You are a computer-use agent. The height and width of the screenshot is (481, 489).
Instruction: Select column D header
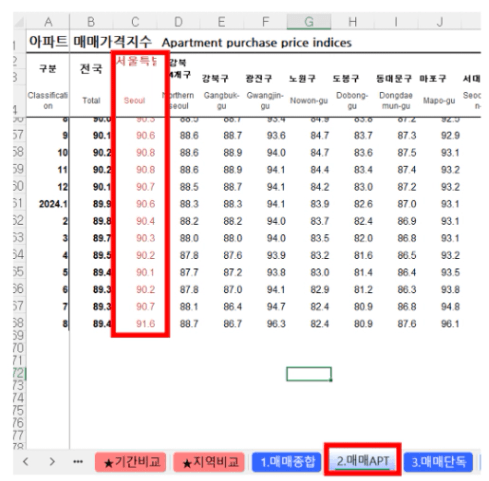tap(178, 22)
